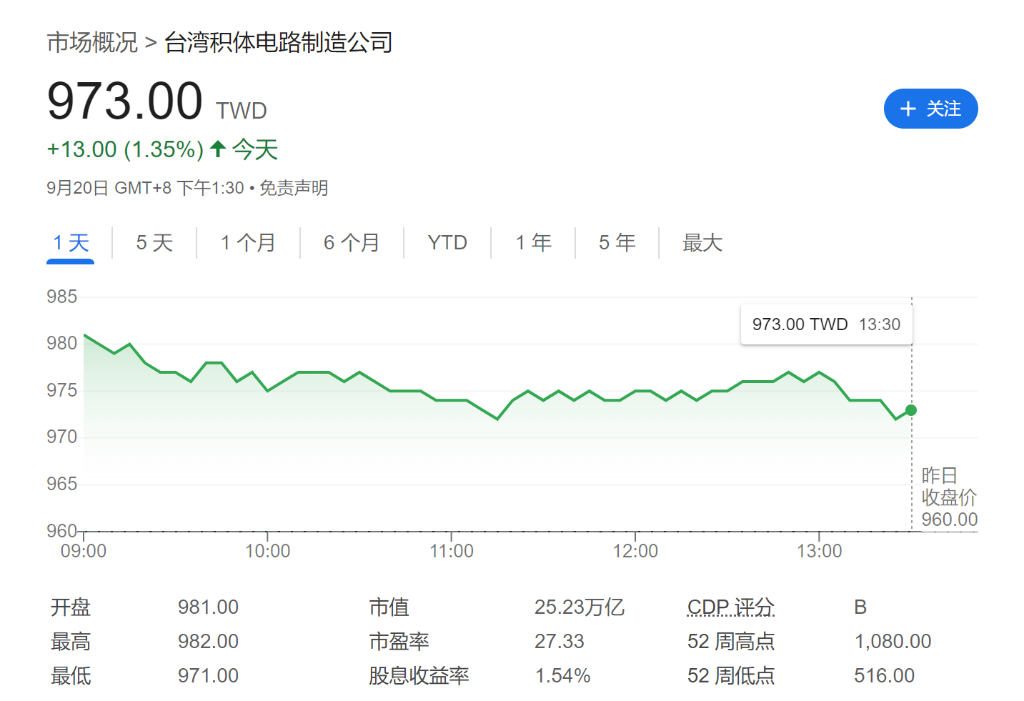The height and width of the screenshot is (701, 1024).
Task: Open the 免责声明 disclaimer link
Action: click(294, 188)
